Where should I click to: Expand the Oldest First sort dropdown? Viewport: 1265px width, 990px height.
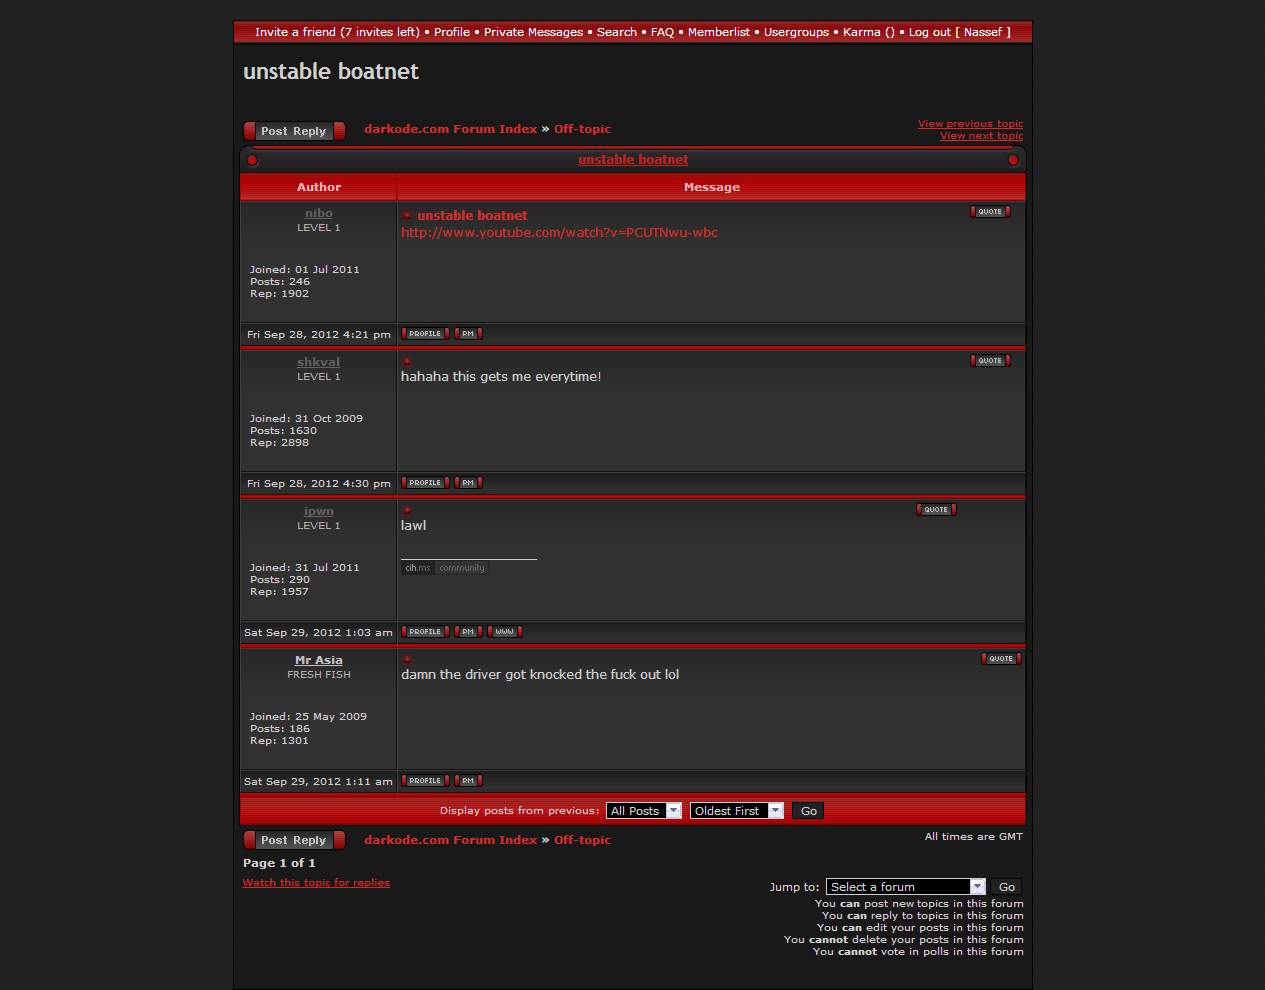[737, 811]
